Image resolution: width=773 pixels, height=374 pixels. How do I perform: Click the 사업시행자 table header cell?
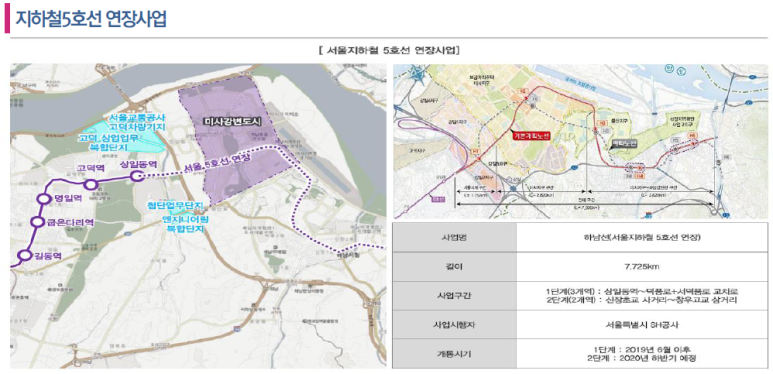[x=454, y=325]
